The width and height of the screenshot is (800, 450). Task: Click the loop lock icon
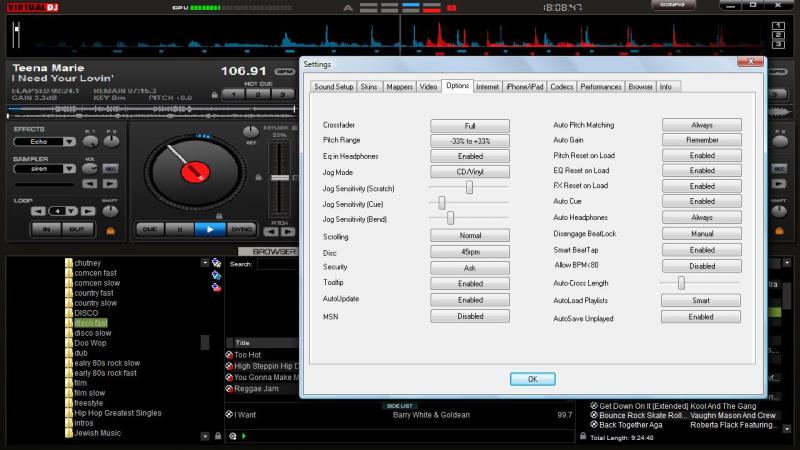pyautogui.click(x=110, y=231)
